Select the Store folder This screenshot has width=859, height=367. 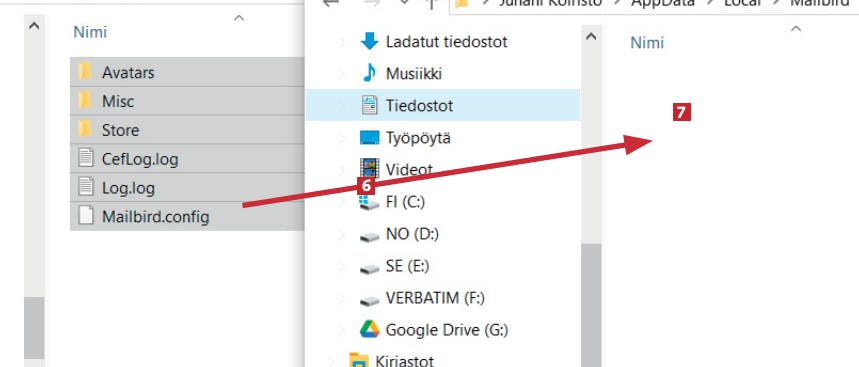coord(187,130)
